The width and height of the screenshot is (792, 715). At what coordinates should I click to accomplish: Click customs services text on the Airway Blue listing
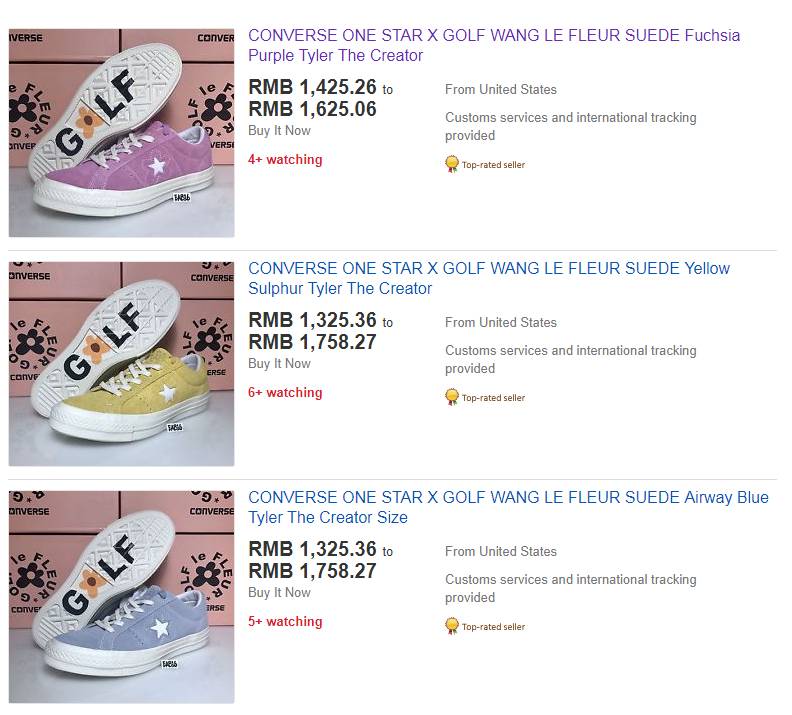coord(570,588)
